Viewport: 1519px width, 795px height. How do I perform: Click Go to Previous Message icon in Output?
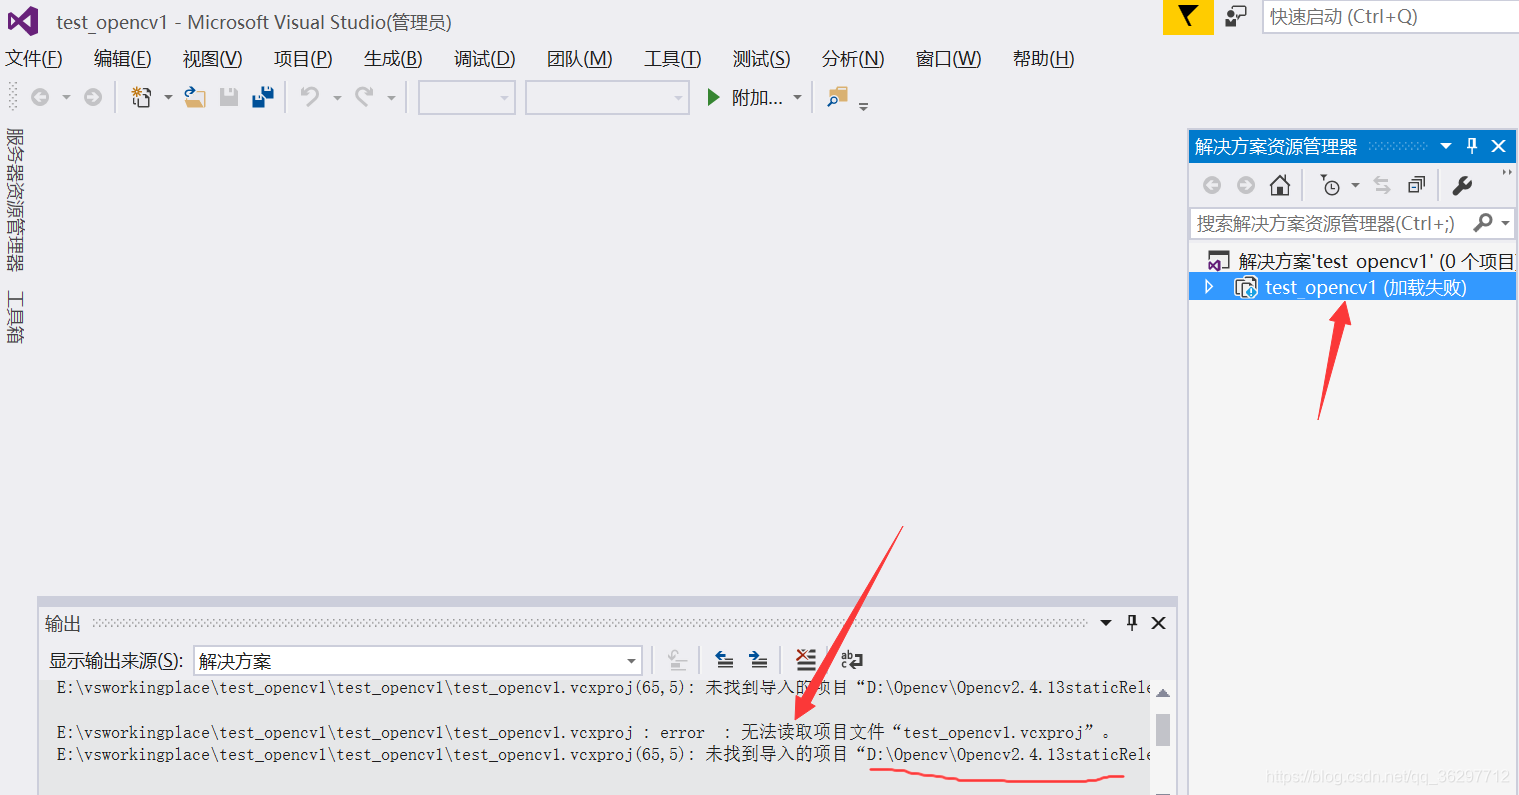coord(724,660)
